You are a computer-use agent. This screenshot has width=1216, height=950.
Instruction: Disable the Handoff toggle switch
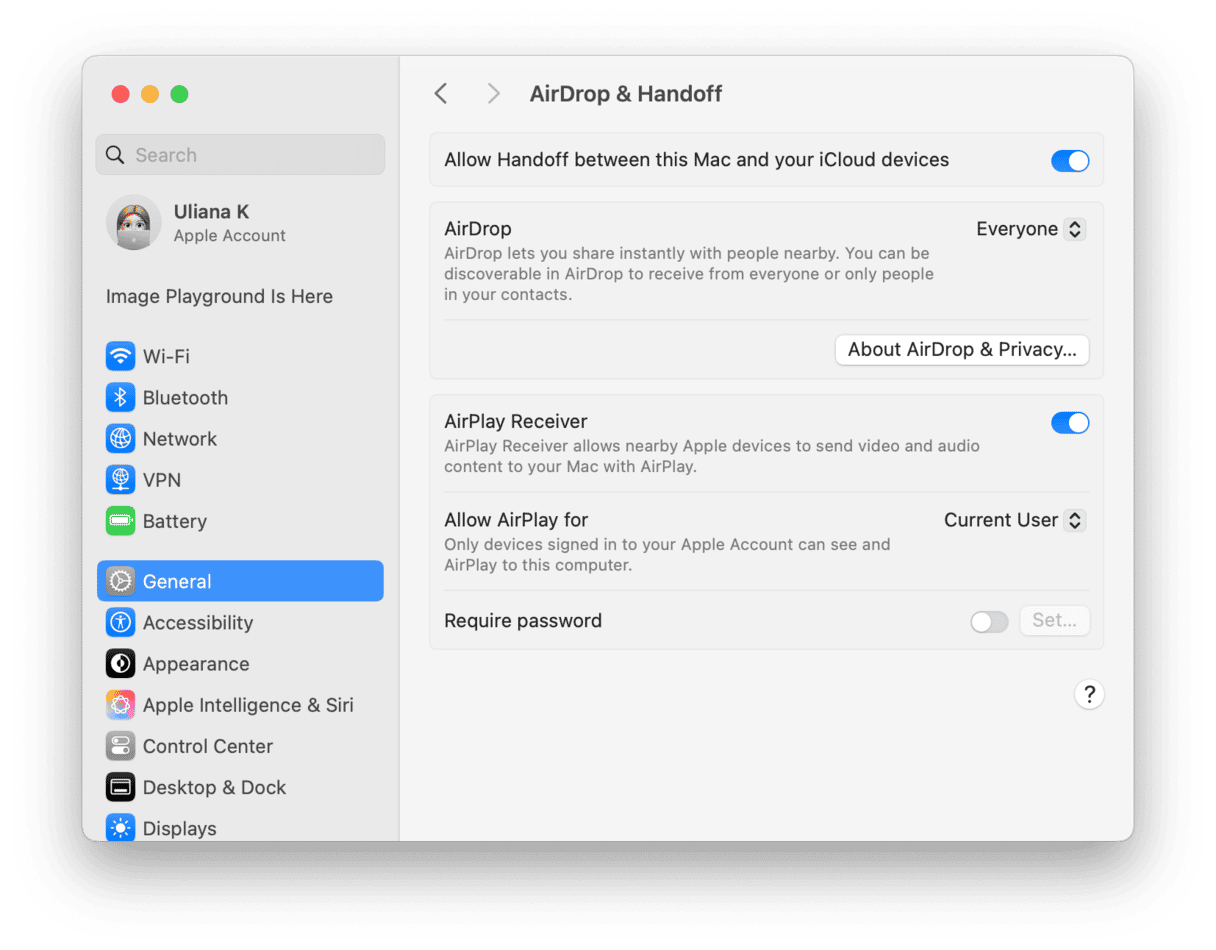pyautogui.click(x=1070, y=161)
